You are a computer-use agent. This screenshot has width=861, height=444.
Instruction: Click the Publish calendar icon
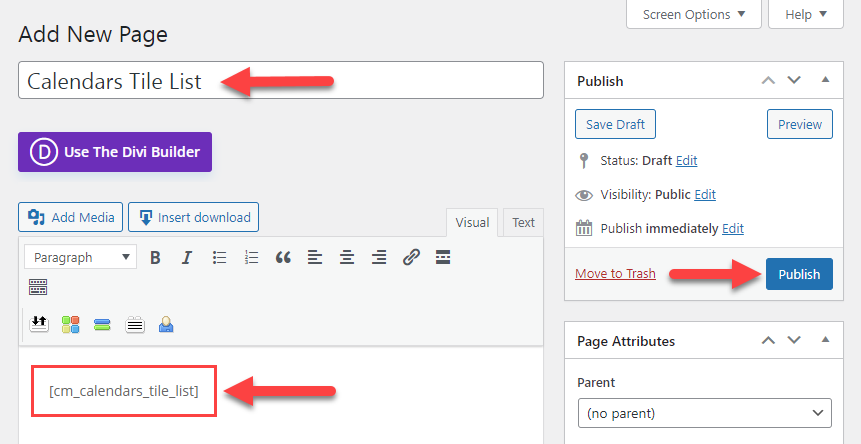click(584, 228)
